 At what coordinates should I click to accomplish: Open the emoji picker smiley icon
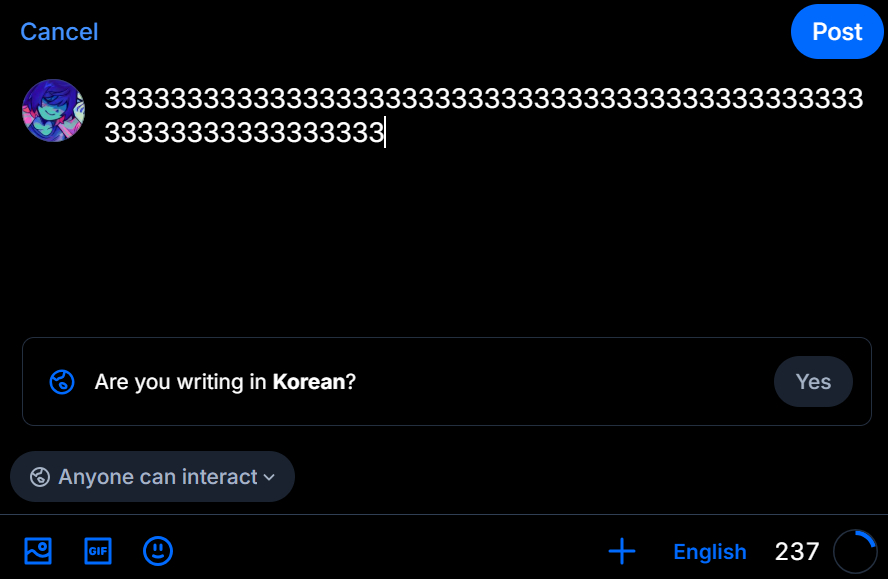(158, 551)
